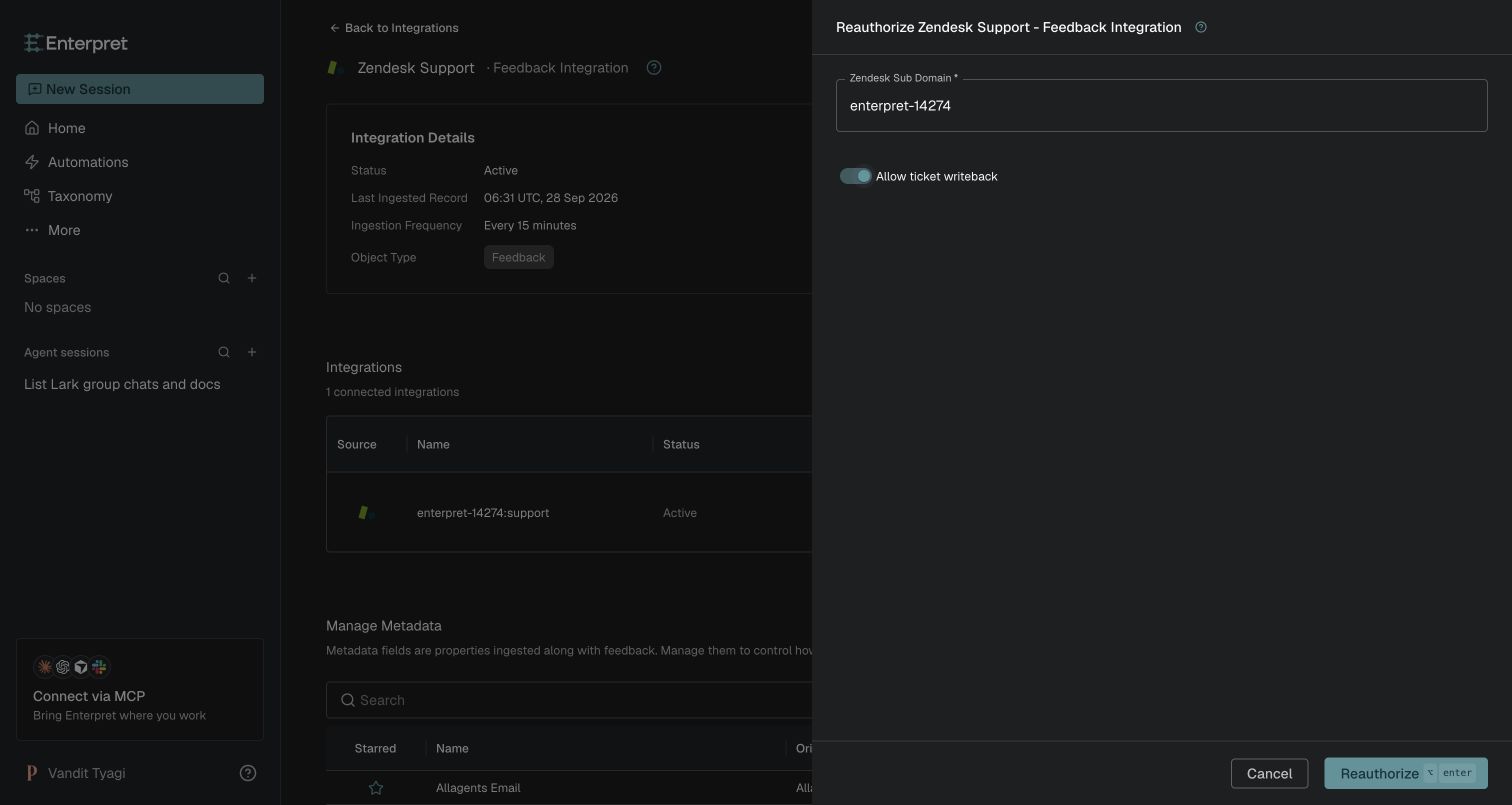Click the Feedback object type chip
The image size is (1512, 805).
pos(518,257)
